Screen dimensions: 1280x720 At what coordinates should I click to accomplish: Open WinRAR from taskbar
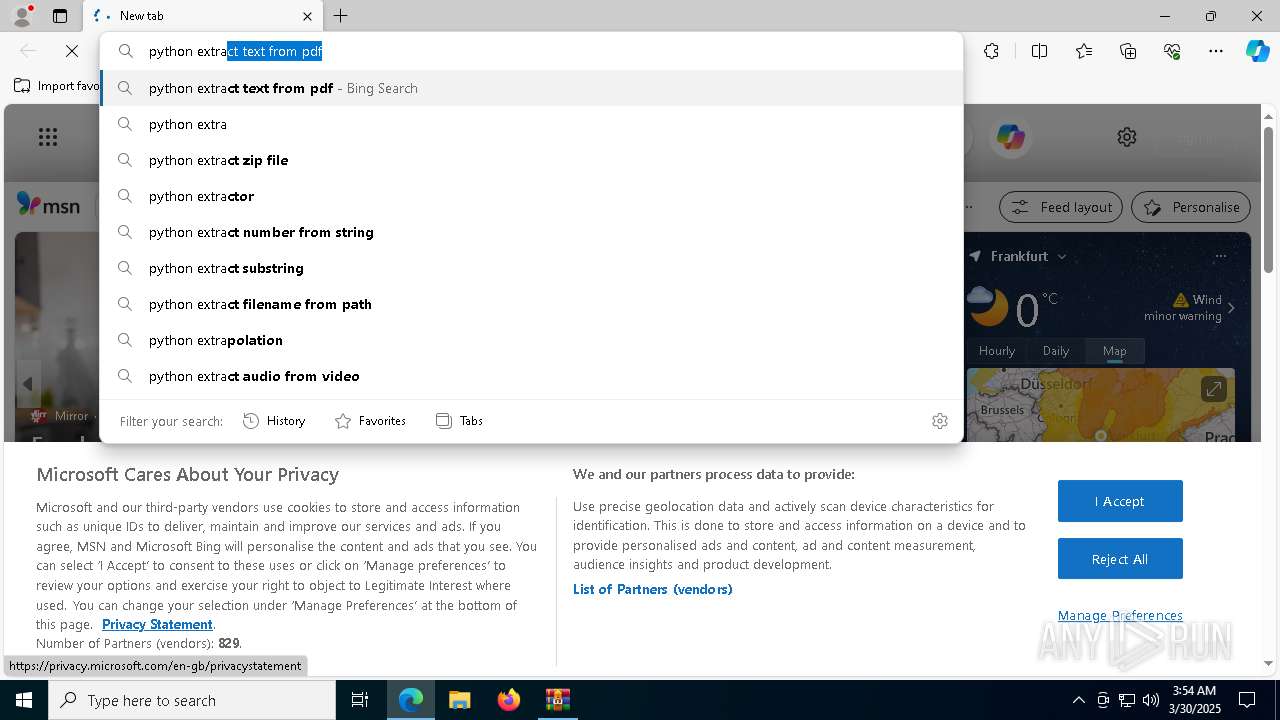click(557, 700)
